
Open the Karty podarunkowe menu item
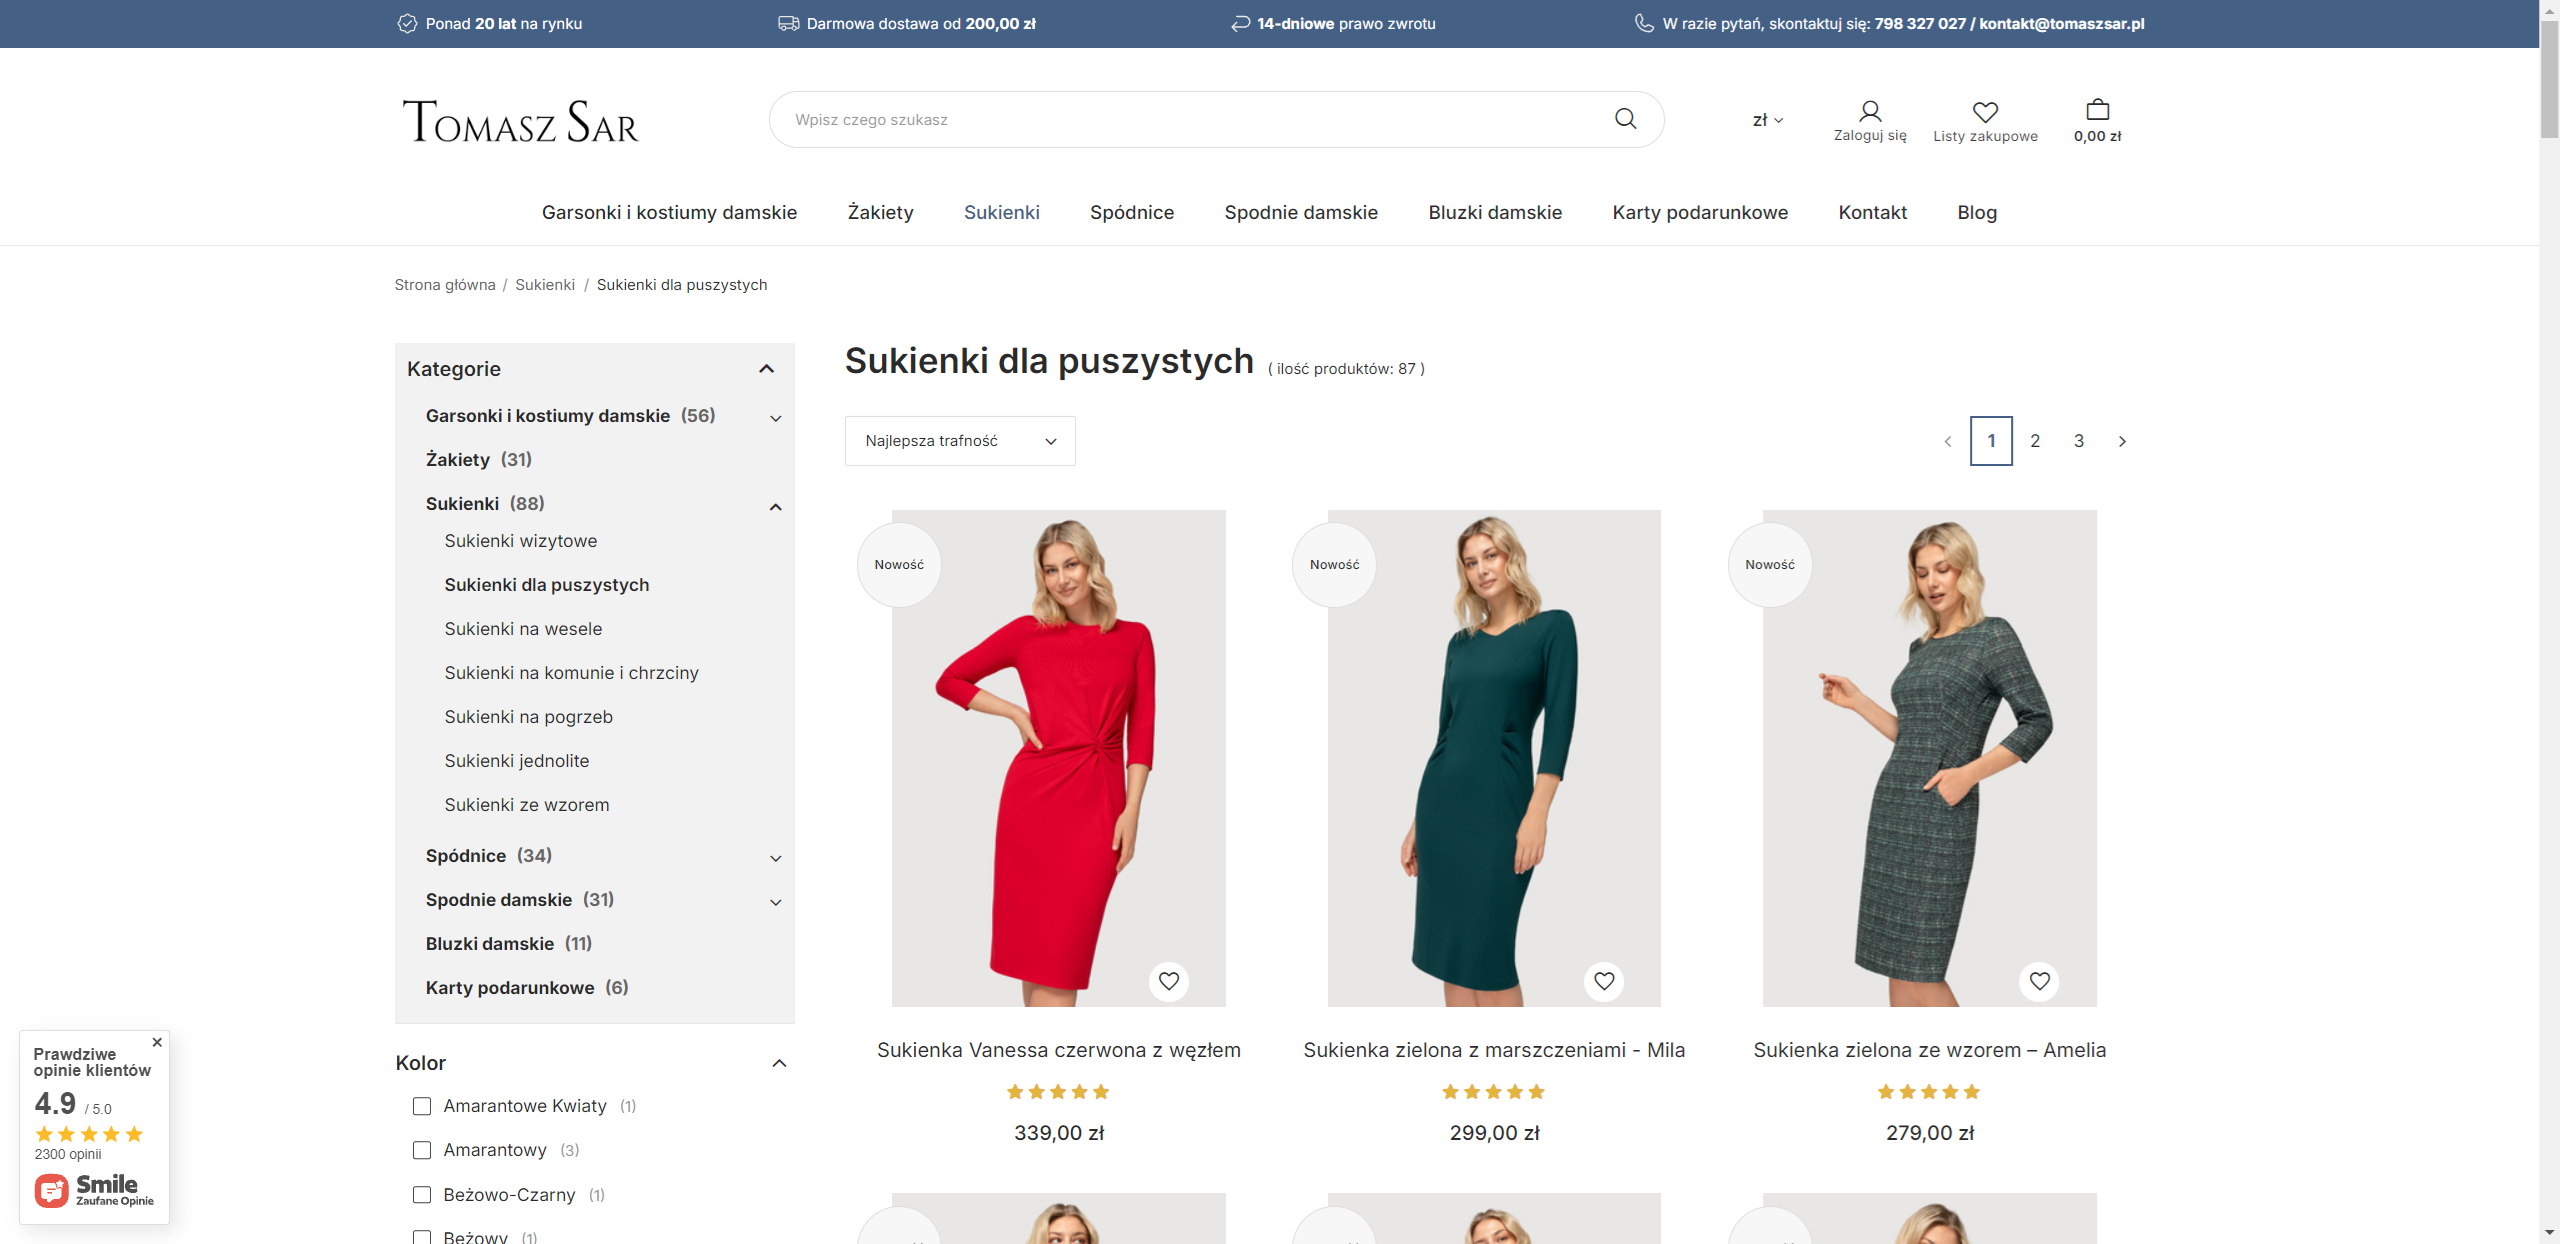[1700, 212]
